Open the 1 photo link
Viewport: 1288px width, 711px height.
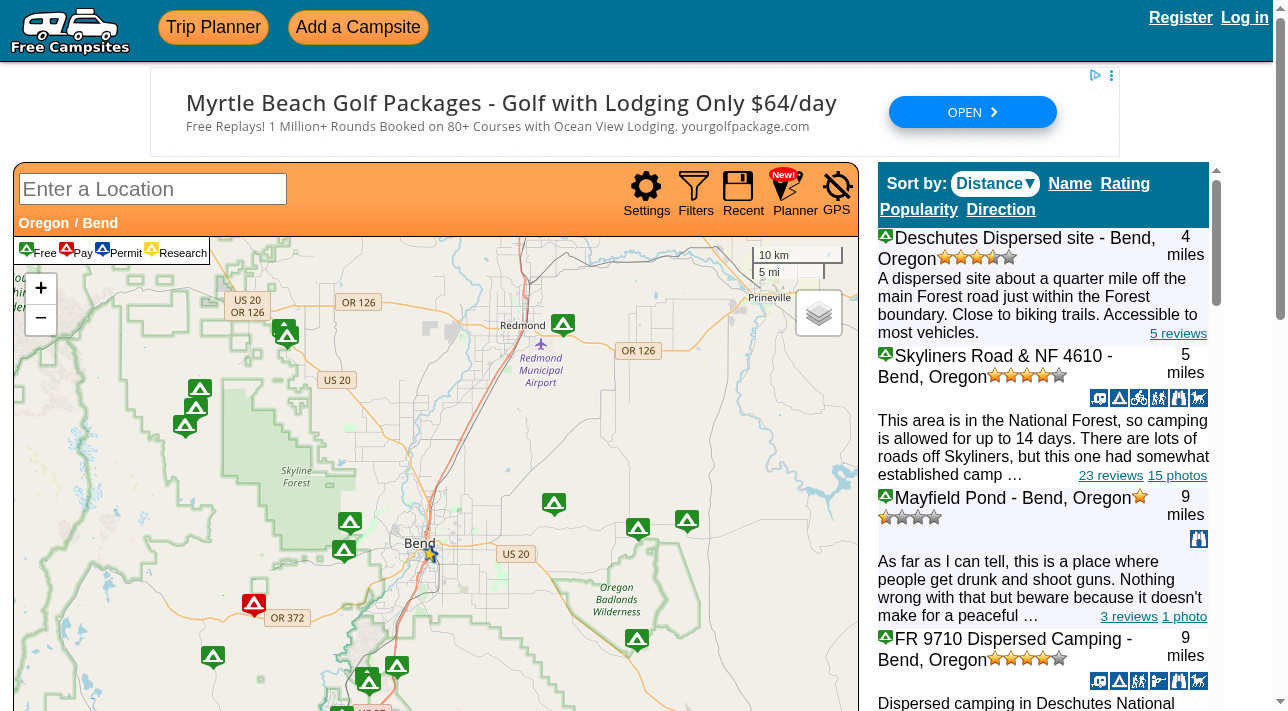tap(1184, 617)
